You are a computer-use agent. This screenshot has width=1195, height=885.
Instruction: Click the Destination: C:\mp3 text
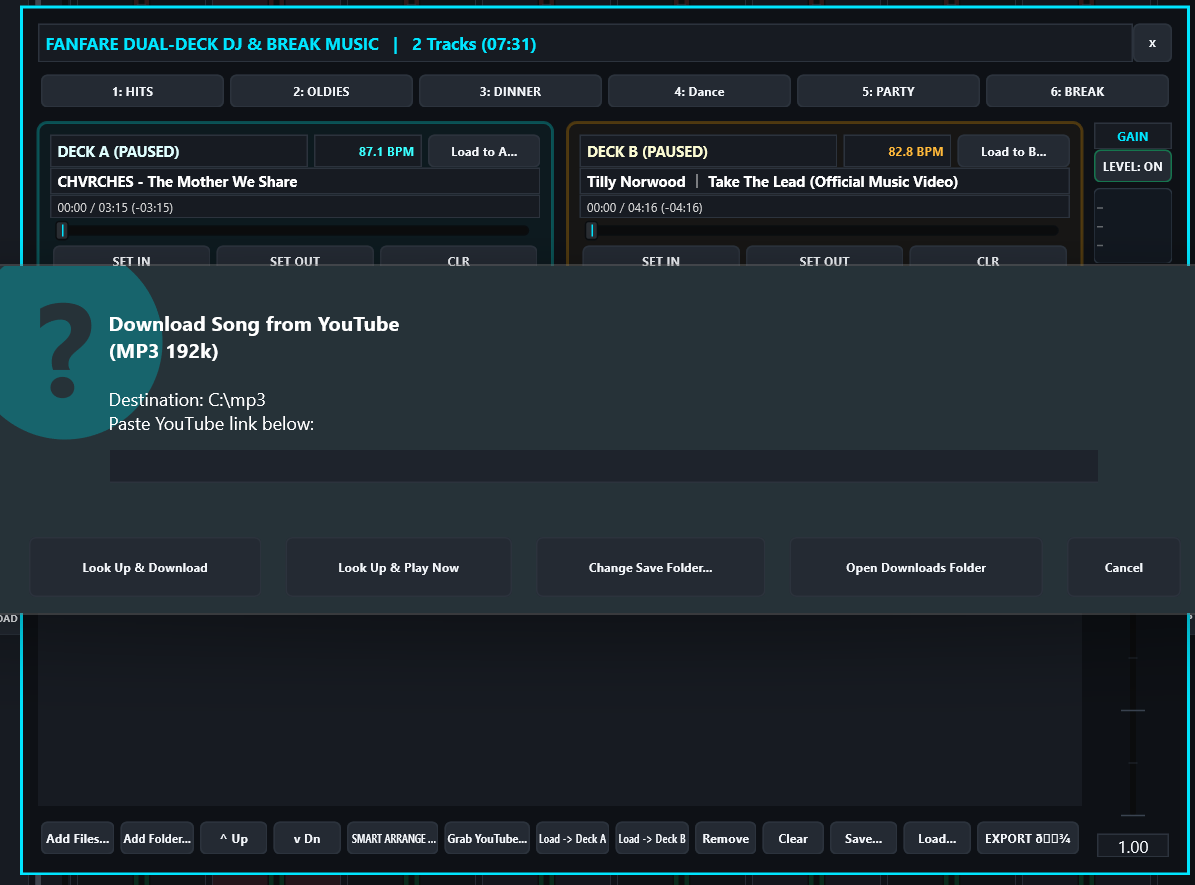point(187,399)
